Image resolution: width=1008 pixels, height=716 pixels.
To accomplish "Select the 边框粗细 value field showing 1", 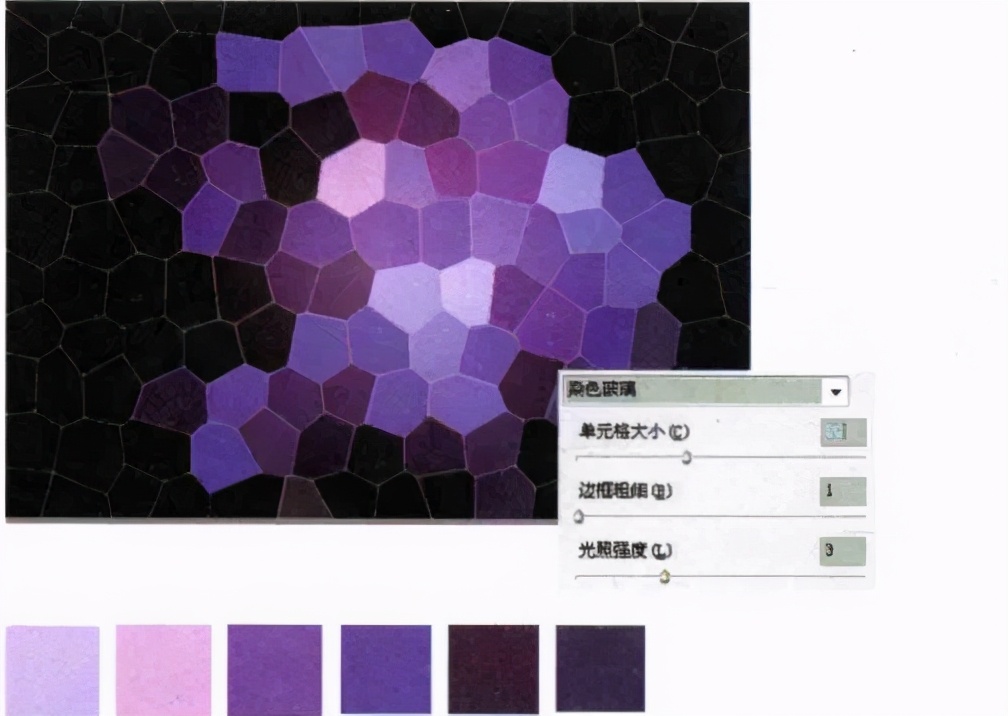I will coord(842,491).
